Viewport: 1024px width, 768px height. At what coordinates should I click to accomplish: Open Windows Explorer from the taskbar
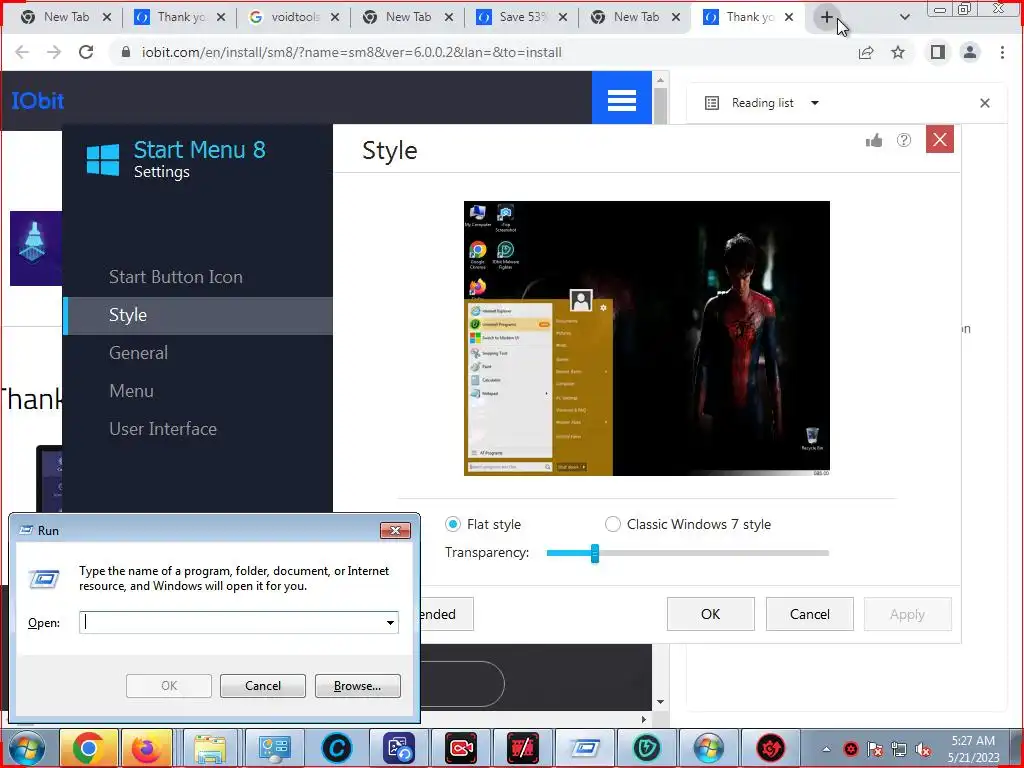(x=210, y=748)
